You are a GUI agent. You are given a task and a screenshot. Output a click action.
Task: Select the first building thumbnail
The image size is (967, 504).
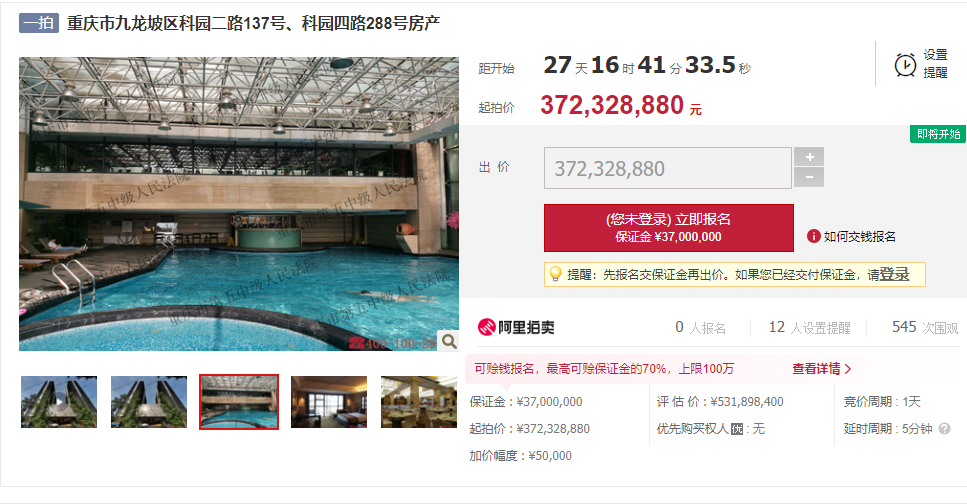(x=59, y=402)
